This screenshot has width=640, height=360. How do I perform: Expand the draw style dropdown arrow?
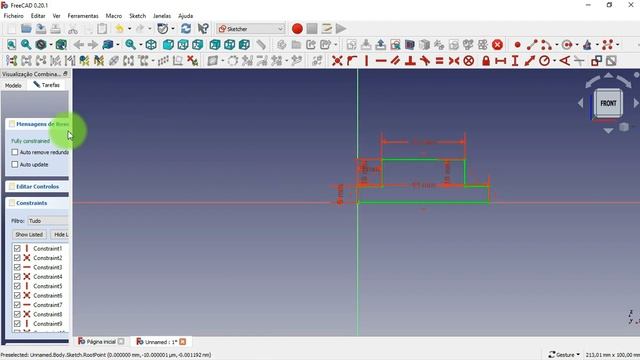coord(51,44)
